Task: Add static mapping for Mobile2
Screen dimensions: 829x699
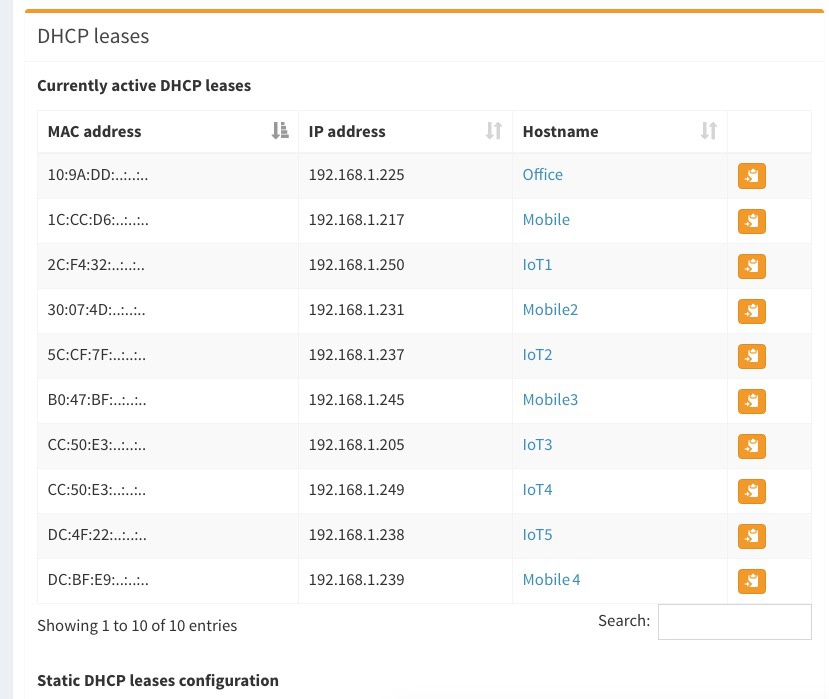Action: pyautogui.click(x=751, y=310)
